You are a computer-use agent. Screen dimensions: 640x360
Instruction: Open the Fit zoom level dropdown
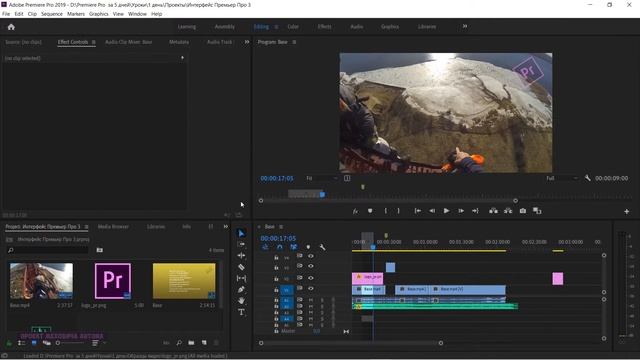click(x=322, y=178)
